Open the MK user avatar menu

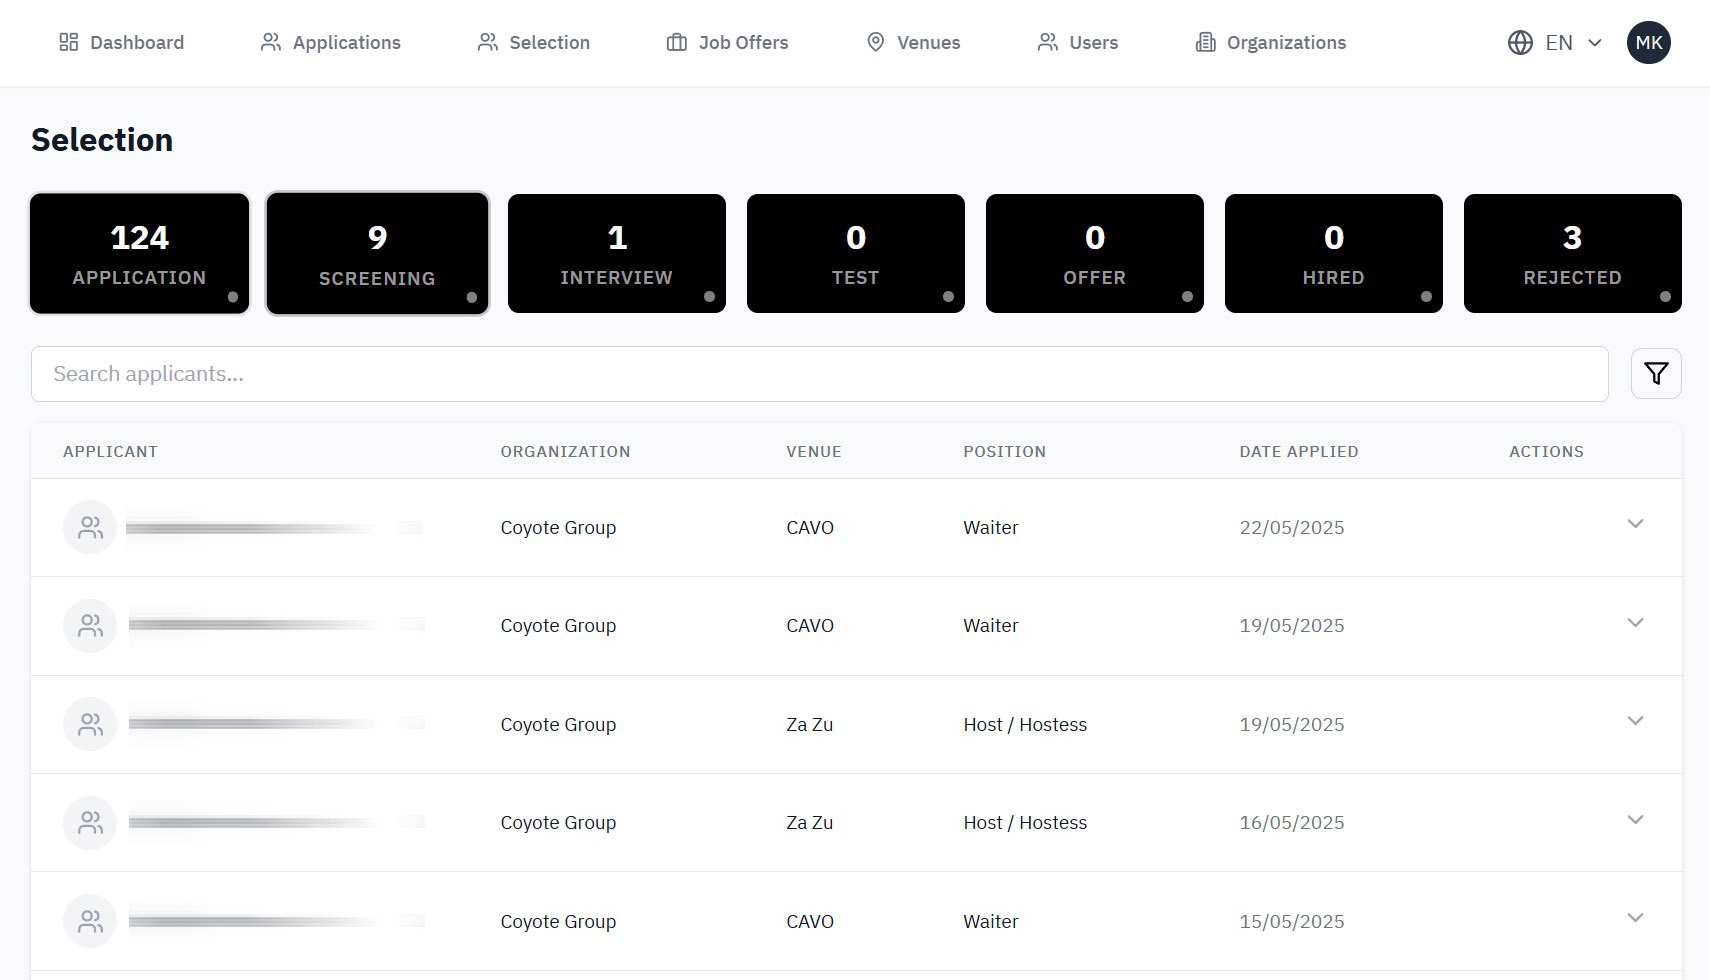pyautogui.click(x=1648, y=43)
